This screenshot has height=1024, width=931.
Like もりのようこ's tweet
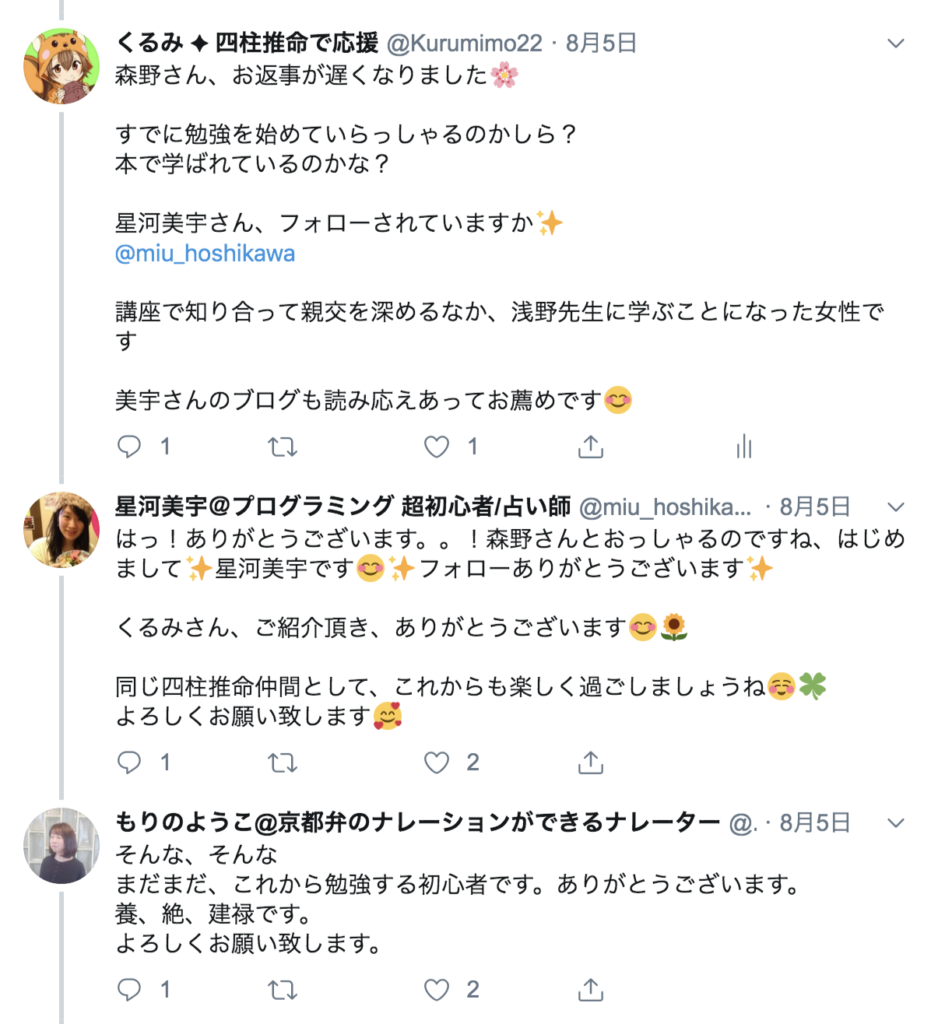[x=437, y=990]
